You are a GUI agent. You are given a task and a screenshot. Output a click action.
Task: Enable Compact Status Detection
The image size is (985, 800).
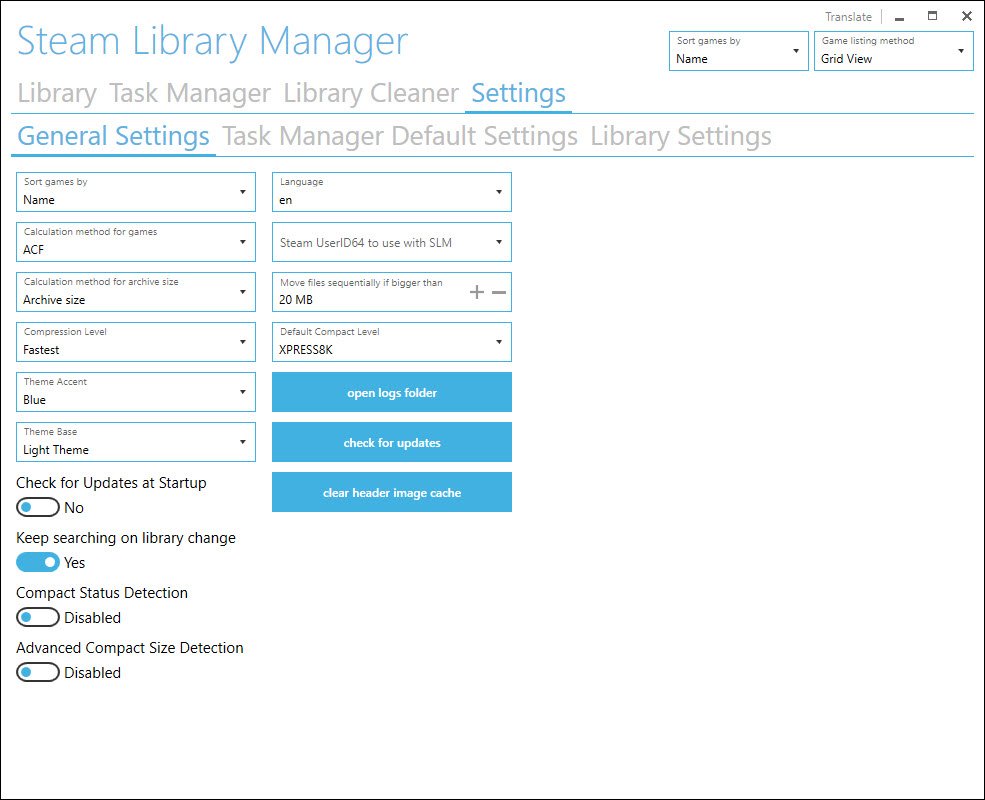[x=38, y=617]
